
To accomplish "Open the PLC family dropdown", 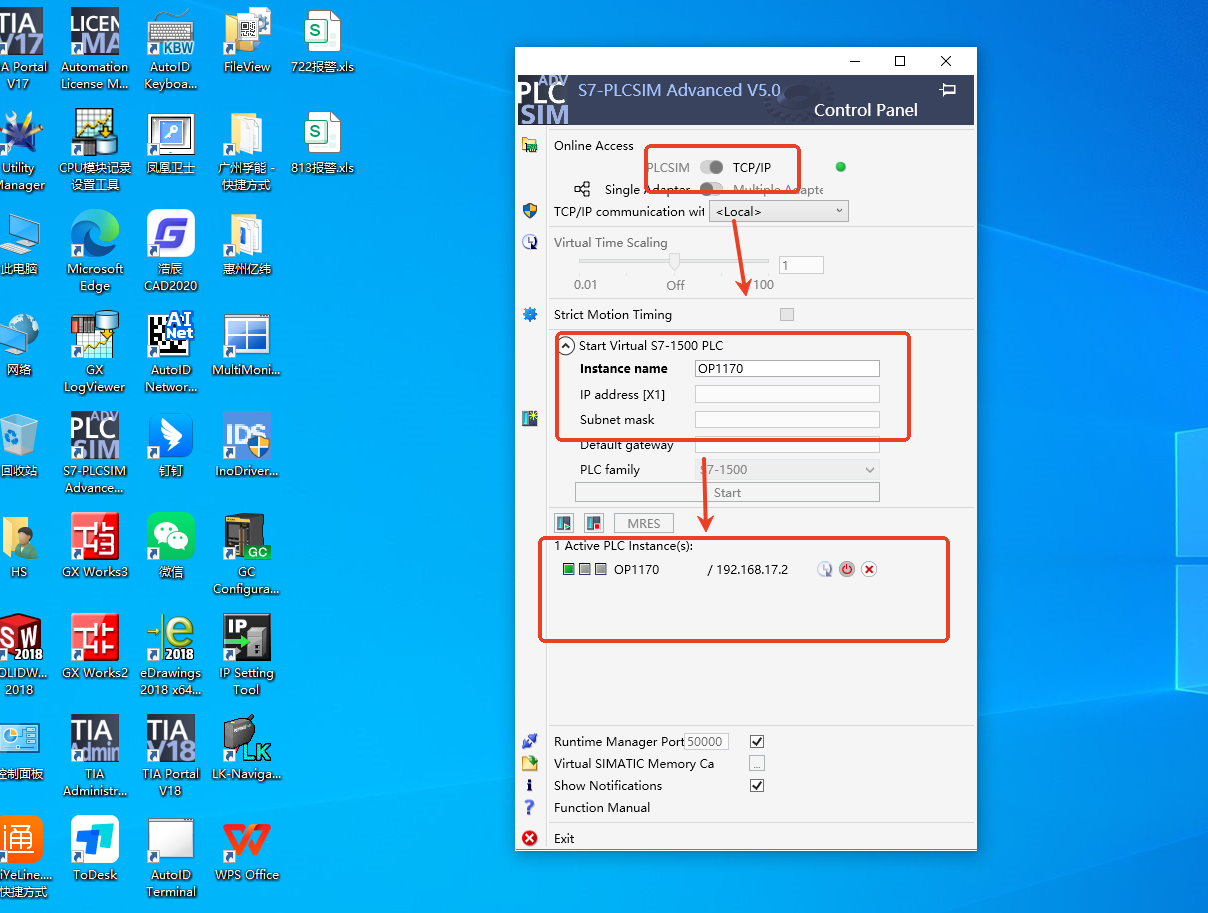I will pos(787,469).
